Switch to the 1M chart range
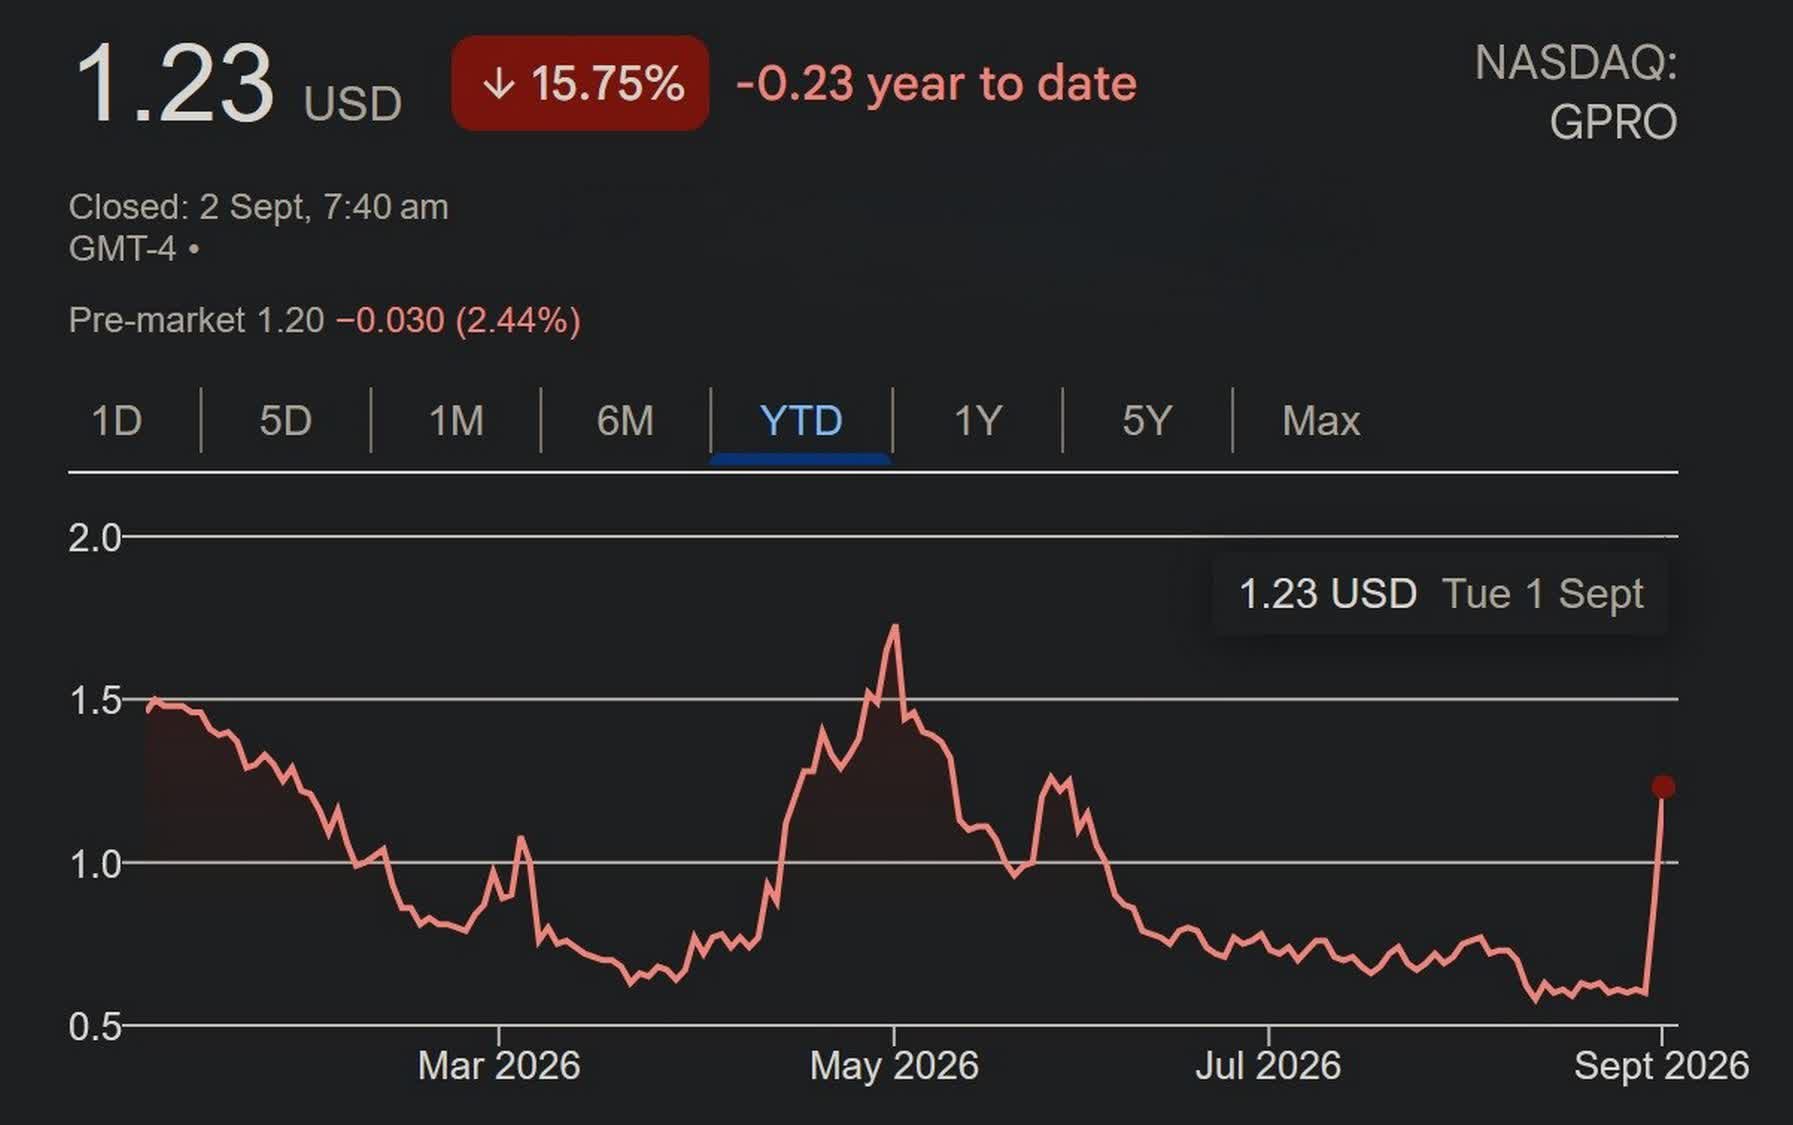 [456, 421]
